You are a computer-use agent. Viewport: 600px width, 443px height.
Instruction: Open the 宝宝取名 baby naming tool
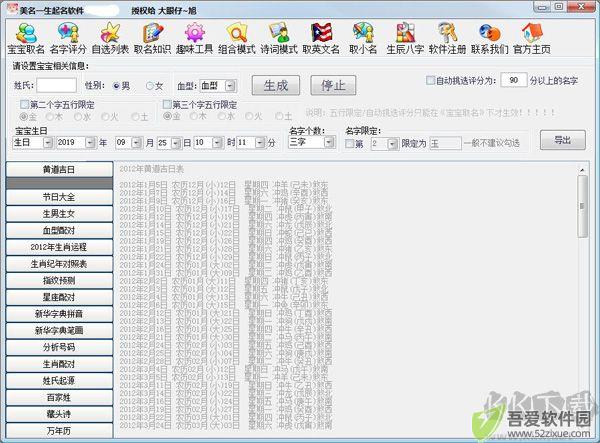click(x=26, y=38)
